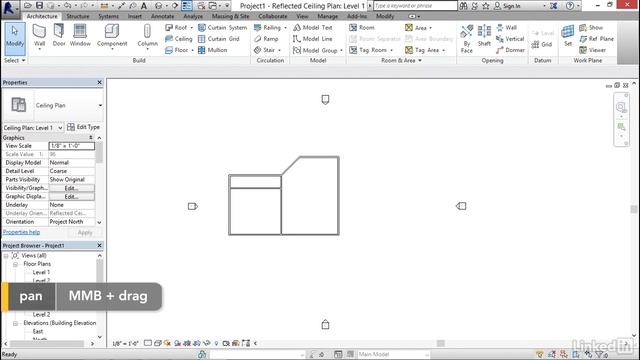Select Curtain Grid tool
The image size is (640, 360).
[219, 39]
